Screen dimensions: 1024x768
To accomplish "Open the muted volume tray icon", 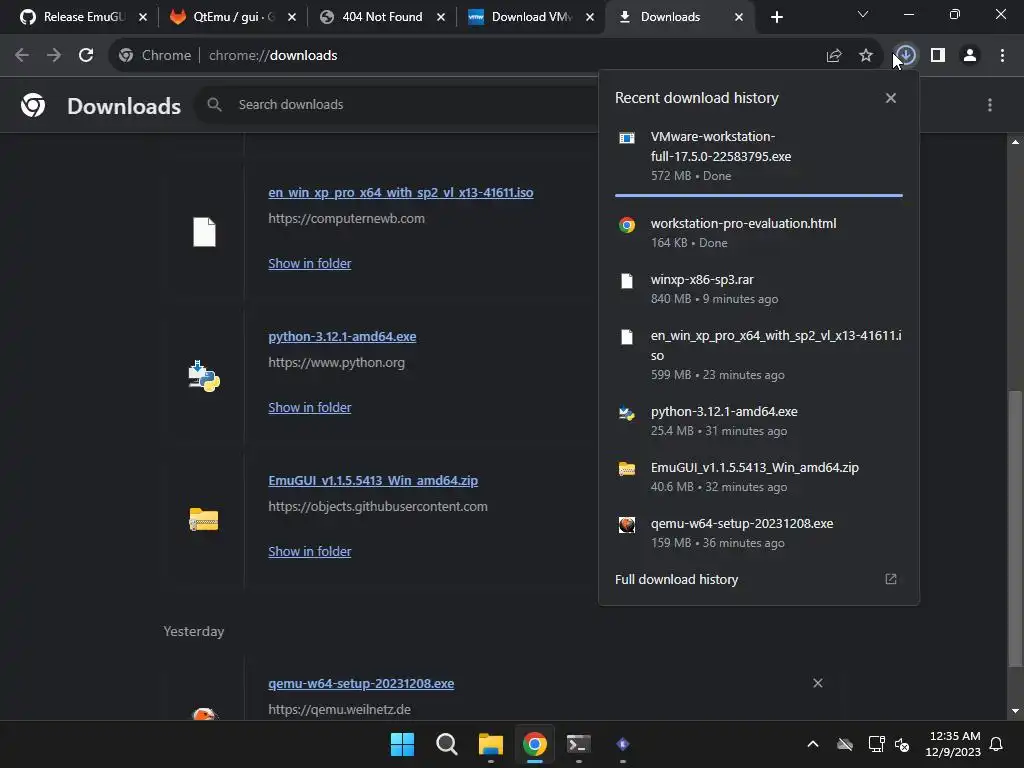I will tap(902, 744).
